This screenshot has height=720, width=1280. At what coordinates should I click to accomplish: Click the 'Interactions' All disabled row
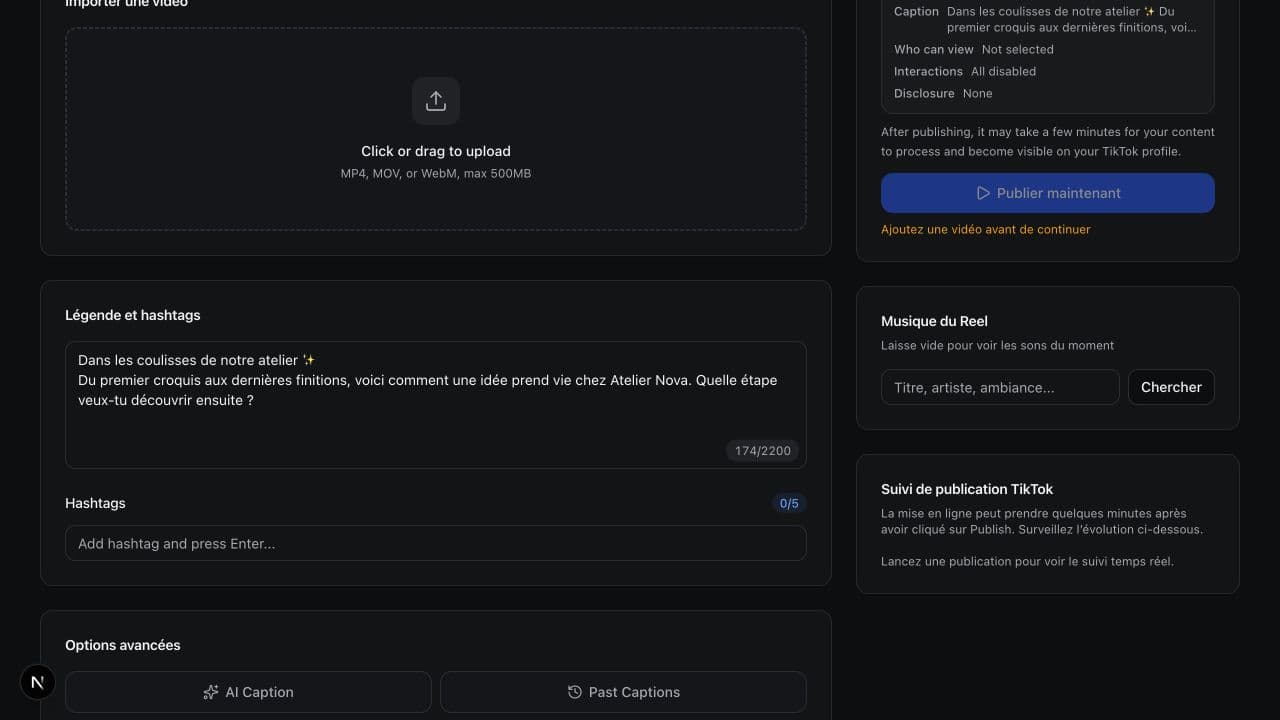[965, 71]
